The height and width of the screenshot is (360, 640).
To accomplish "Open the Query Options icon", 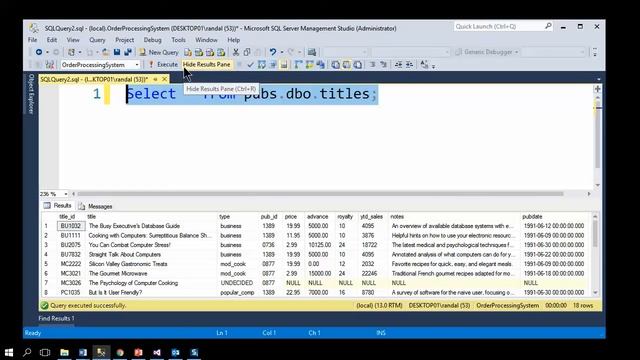I will pos(273,64).
